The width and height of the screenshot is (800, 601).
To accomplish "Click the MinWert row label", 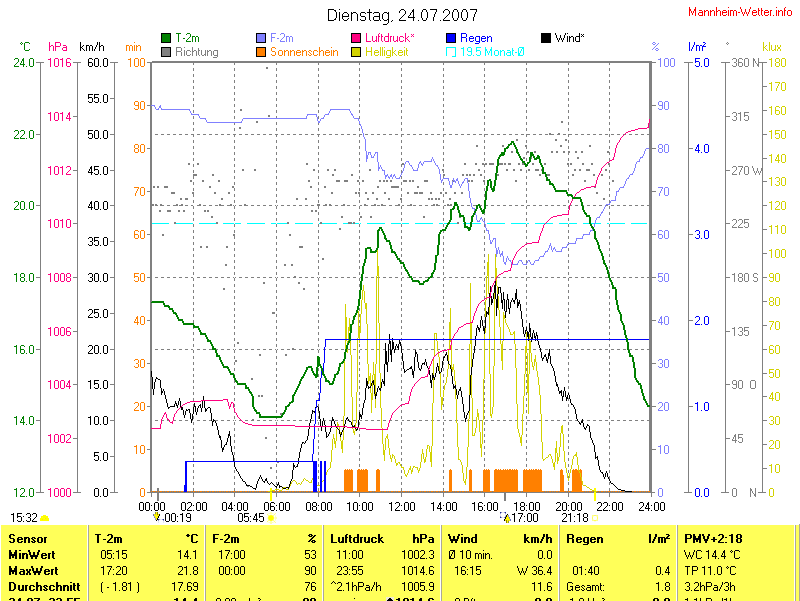I will [x=32, y=555].
